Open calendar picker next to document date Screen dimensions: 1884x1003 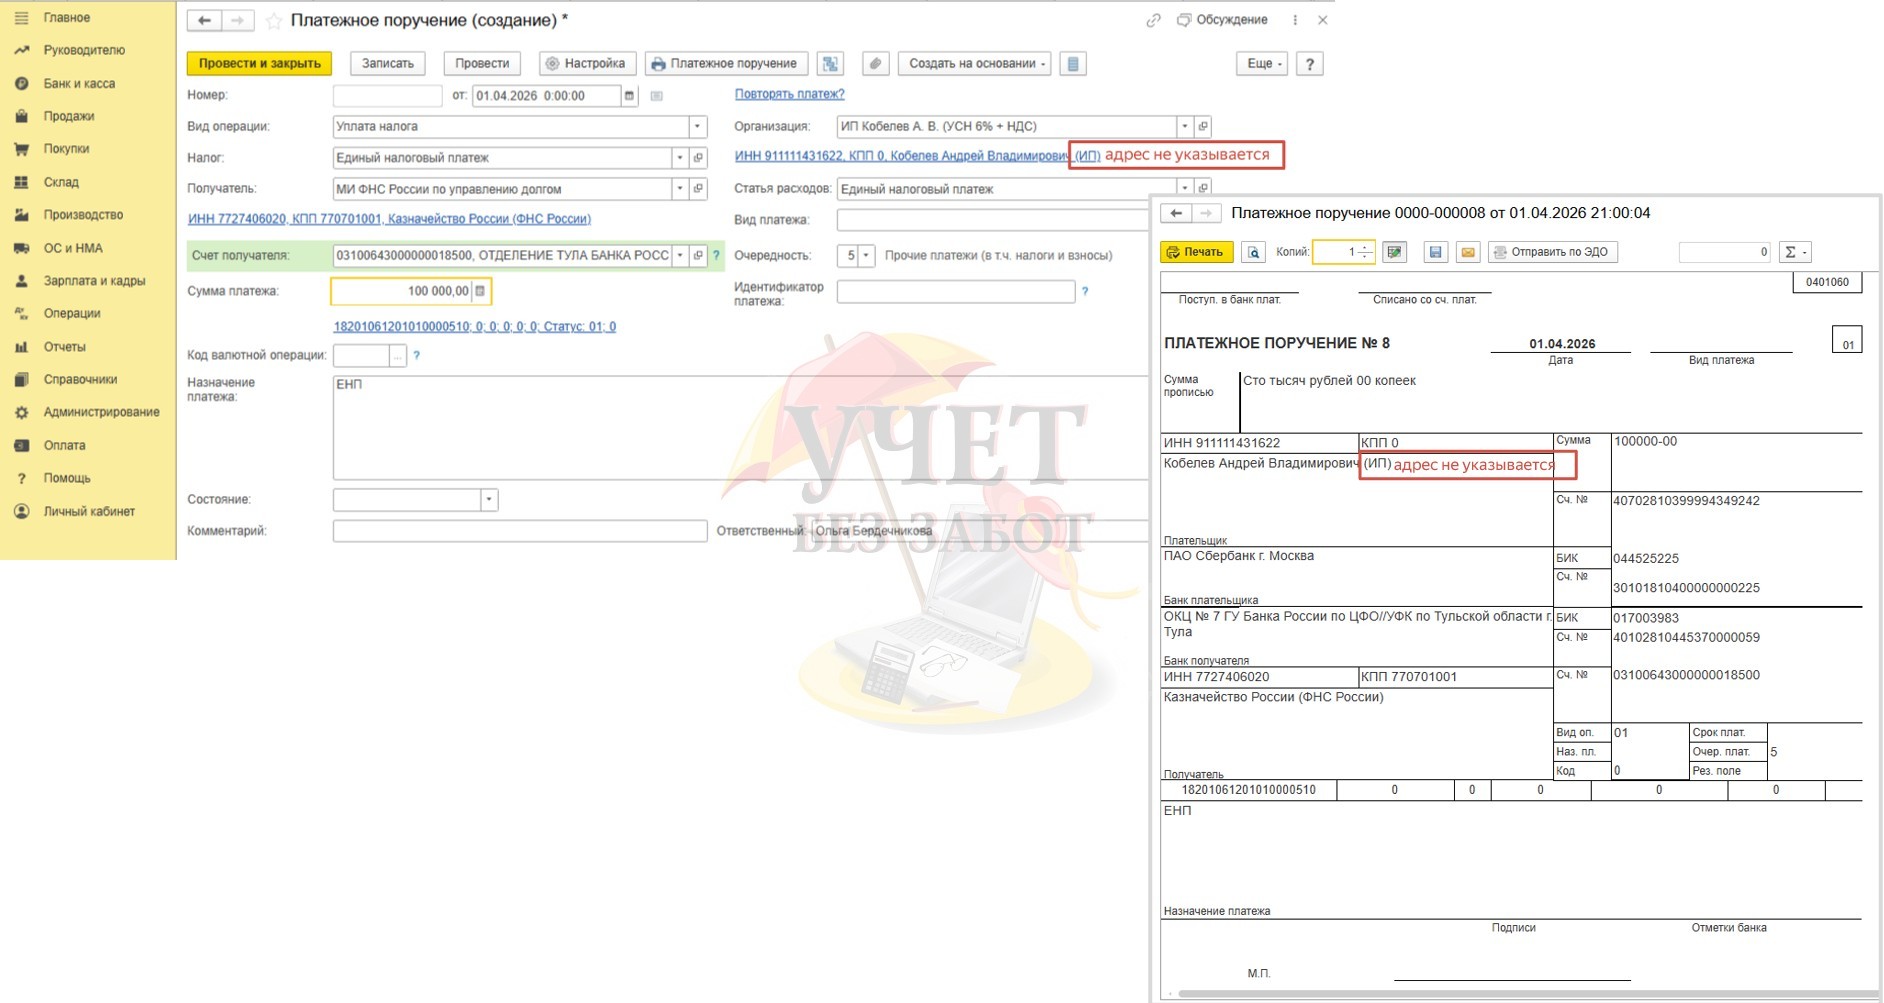pyautogui.click(x=629, y=96)
